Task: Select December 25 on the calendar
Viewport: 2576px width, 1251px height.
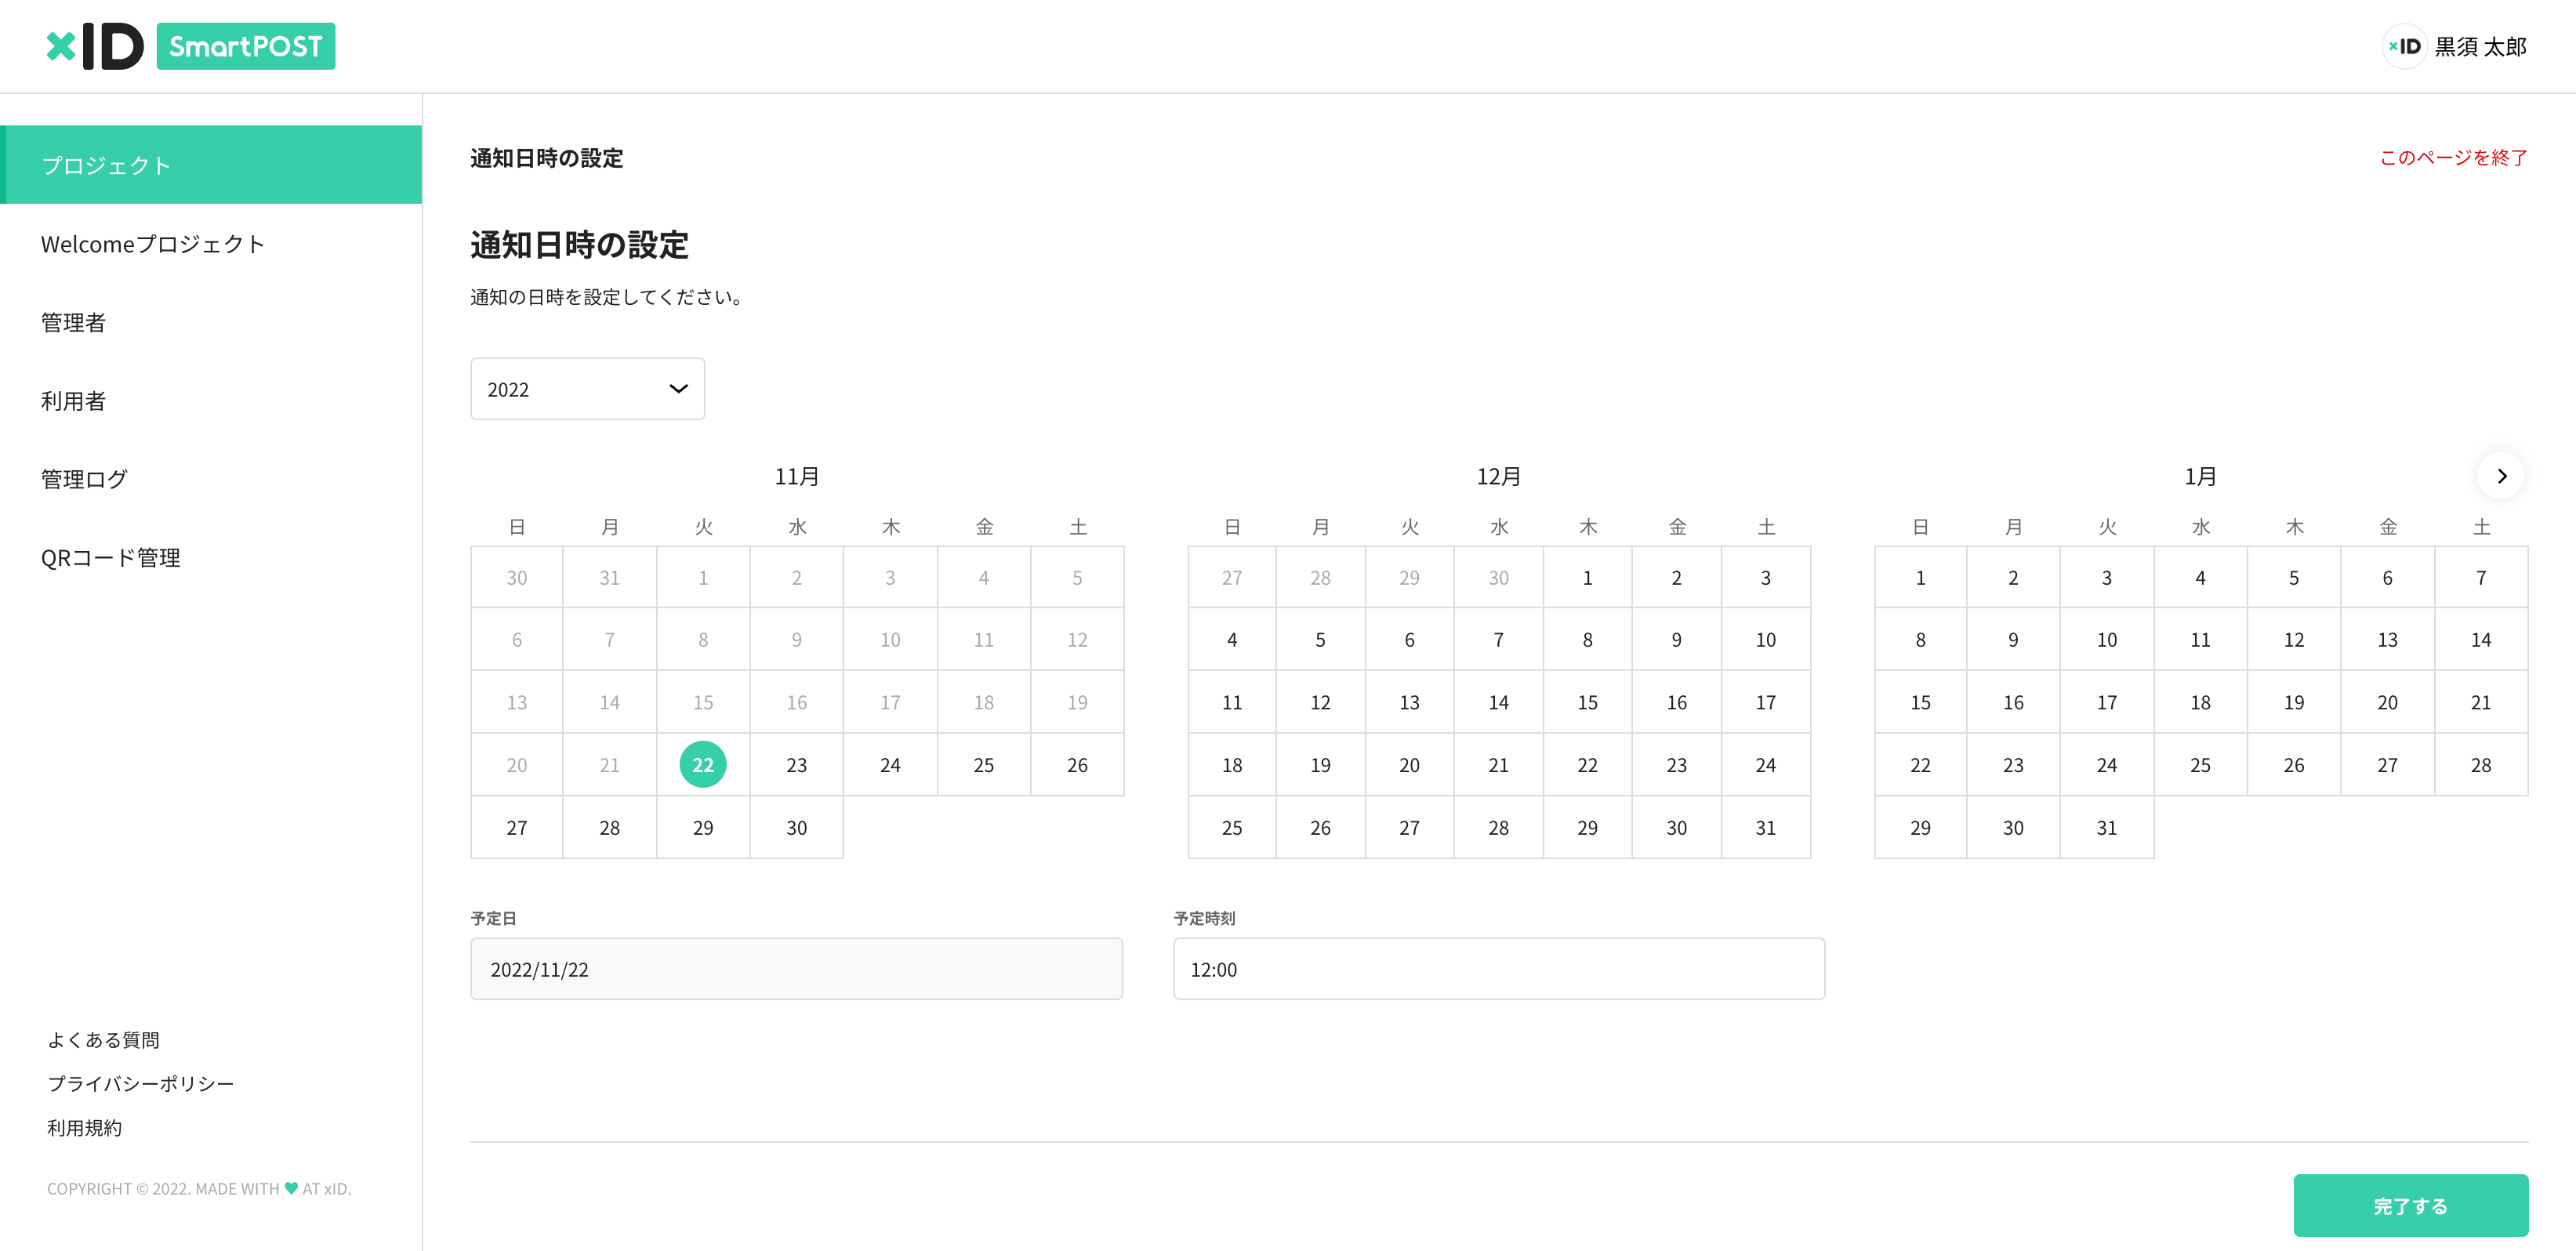Action: point(1232,827)
